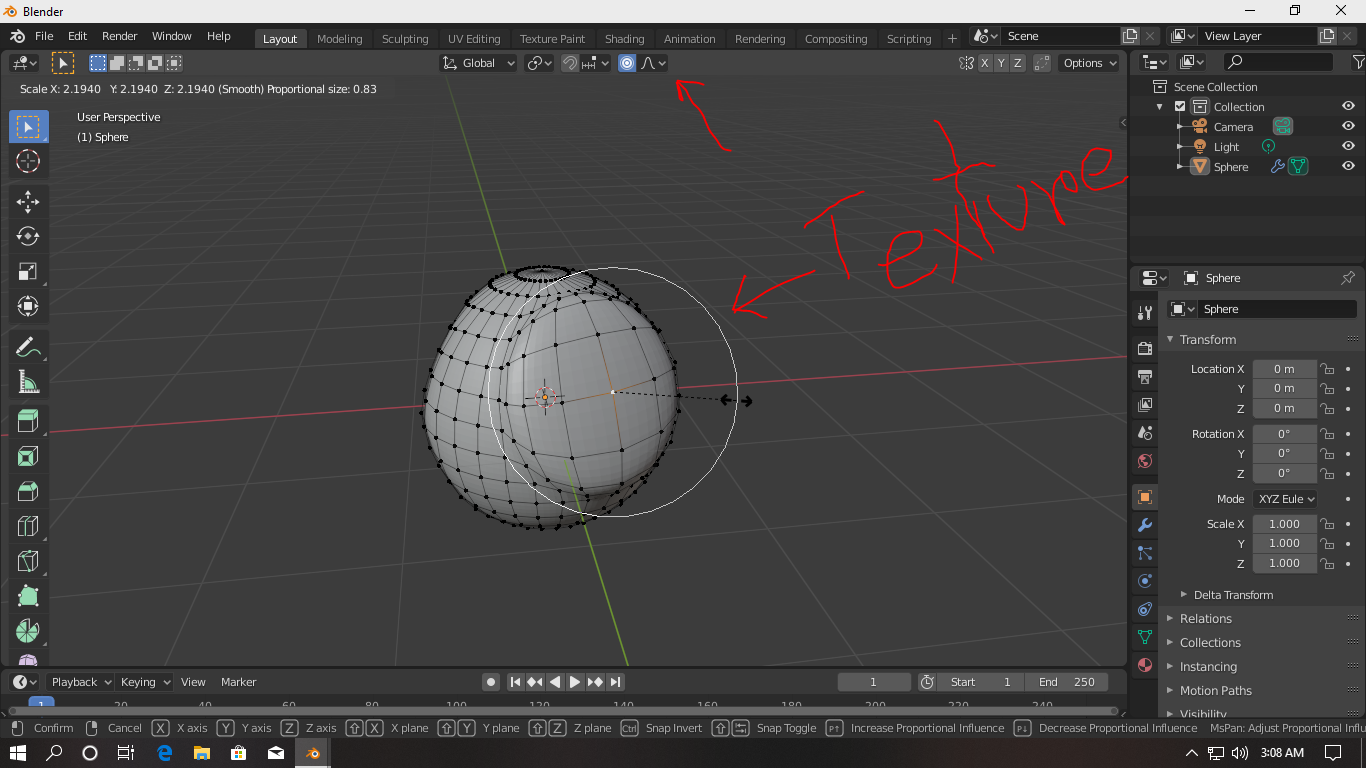Viewport: 1366px width, 768px height.
Task: Open the Modifier properties tab
Action: coord(1145,525)
